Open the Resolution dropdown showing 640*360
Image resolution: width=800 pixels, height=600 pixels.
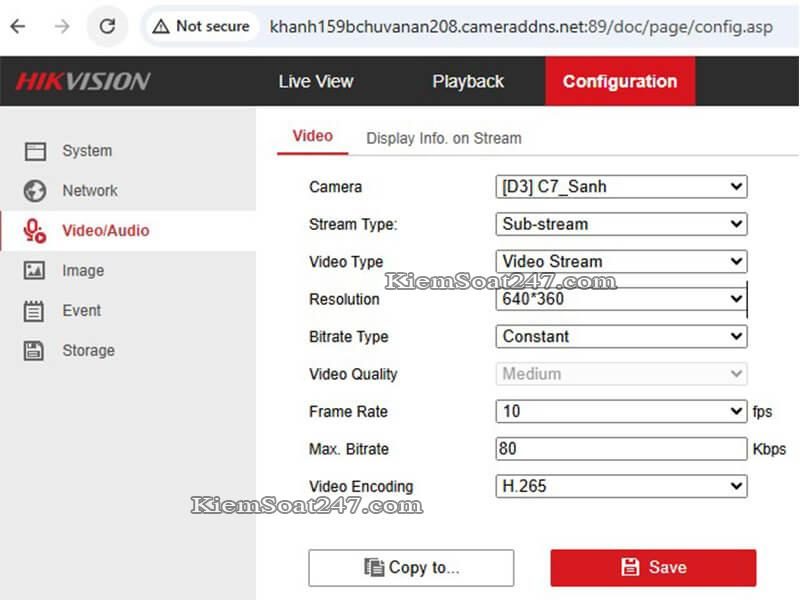click(621, 299)
